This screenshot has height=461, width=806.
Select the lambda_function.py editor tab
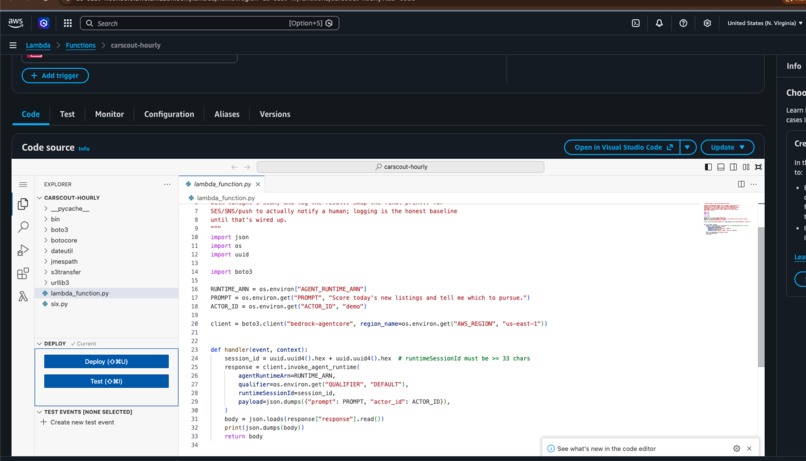[222, 184]
